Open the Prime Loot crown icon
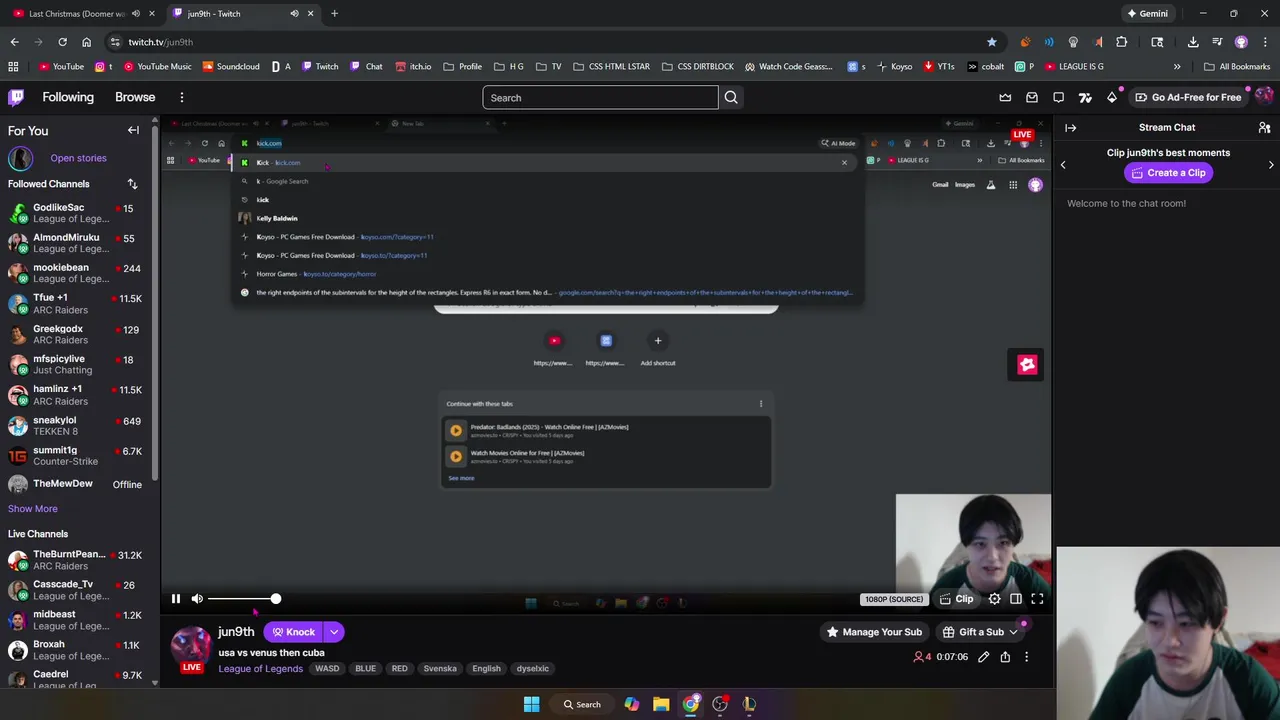This screenshot has height=720, width=1280. [x=1005, y=97]
